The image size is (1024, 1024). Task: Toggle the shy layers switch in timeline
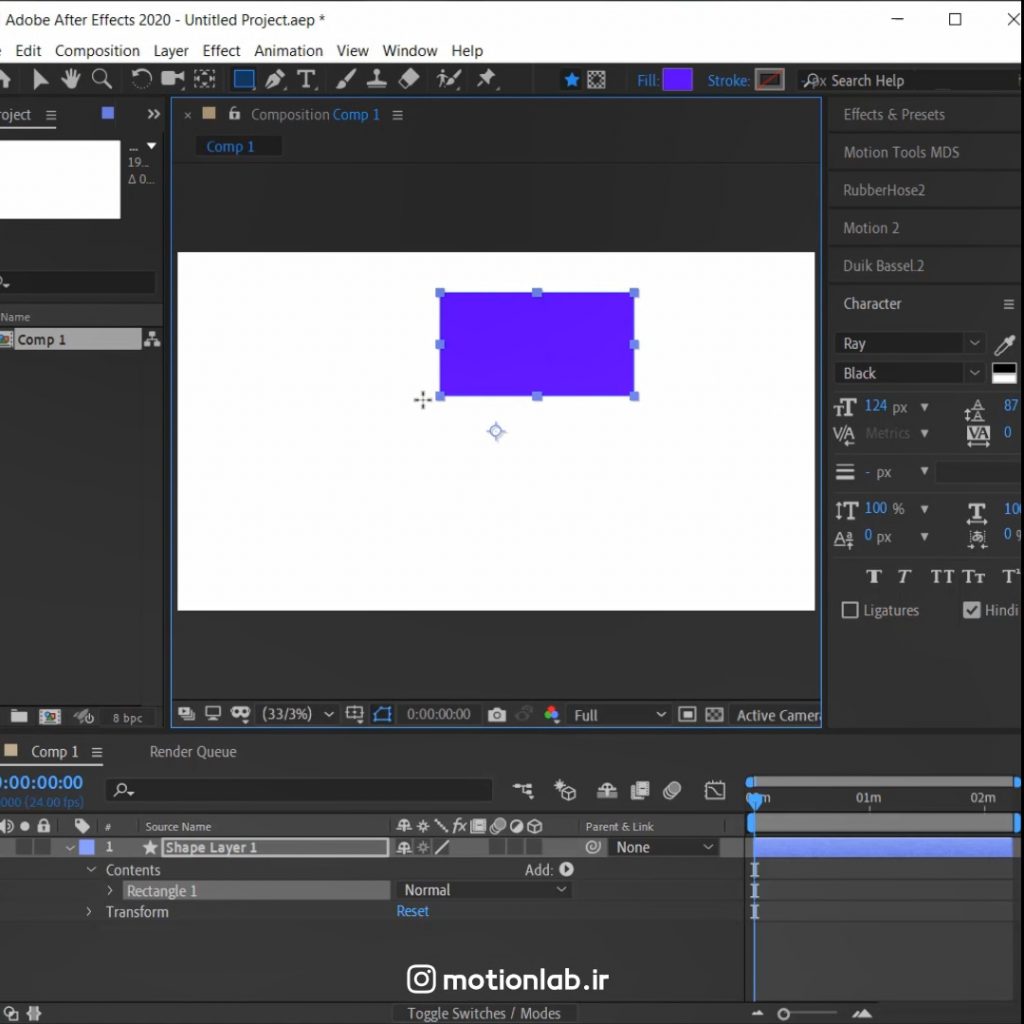[x=607, y=790]
